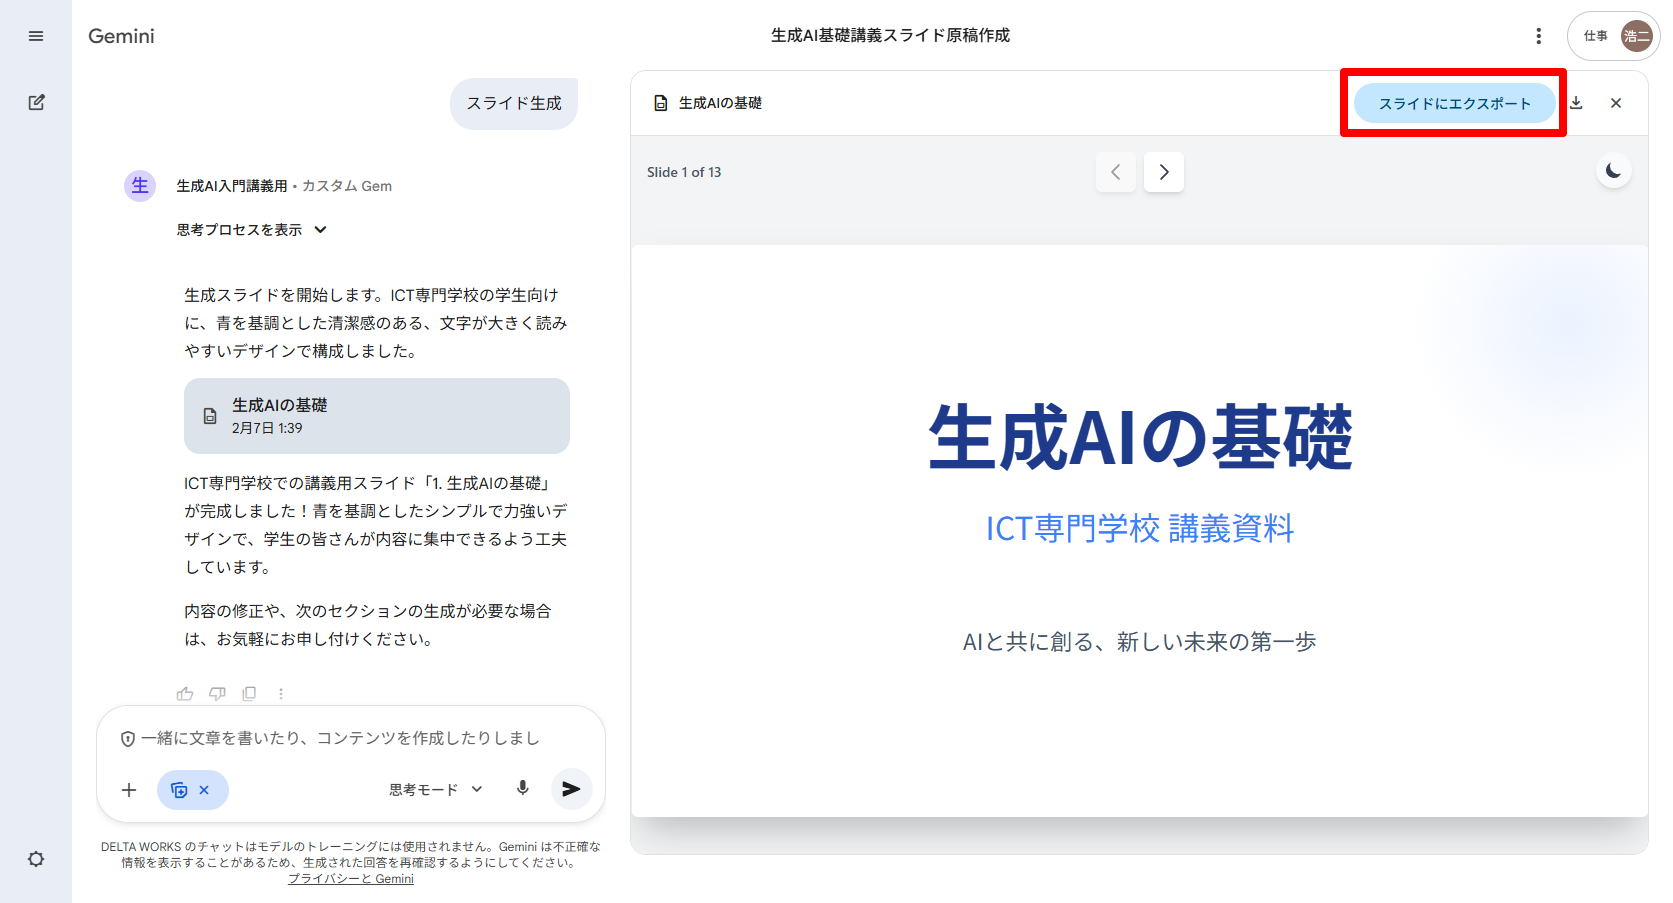Click the thumbs down on the response
Image resolution: width=1673 pixels, height=903 pixels.
click(x=217, y=693)
